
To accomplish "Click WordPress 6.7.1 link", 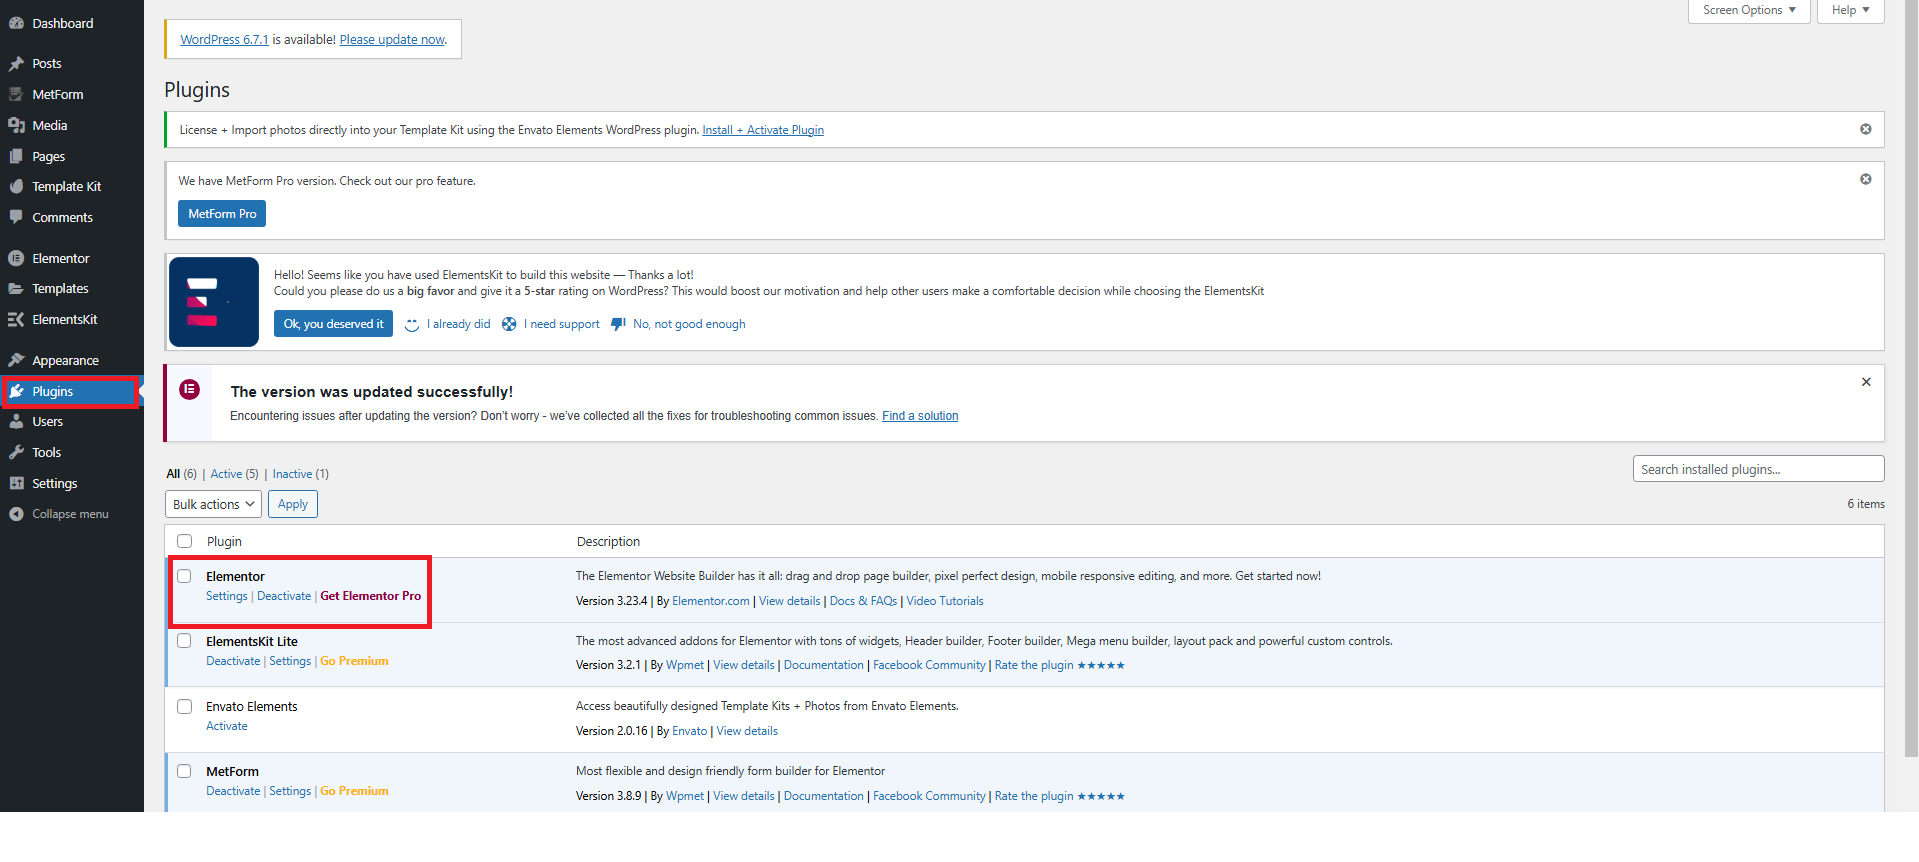I will point(224,40).
